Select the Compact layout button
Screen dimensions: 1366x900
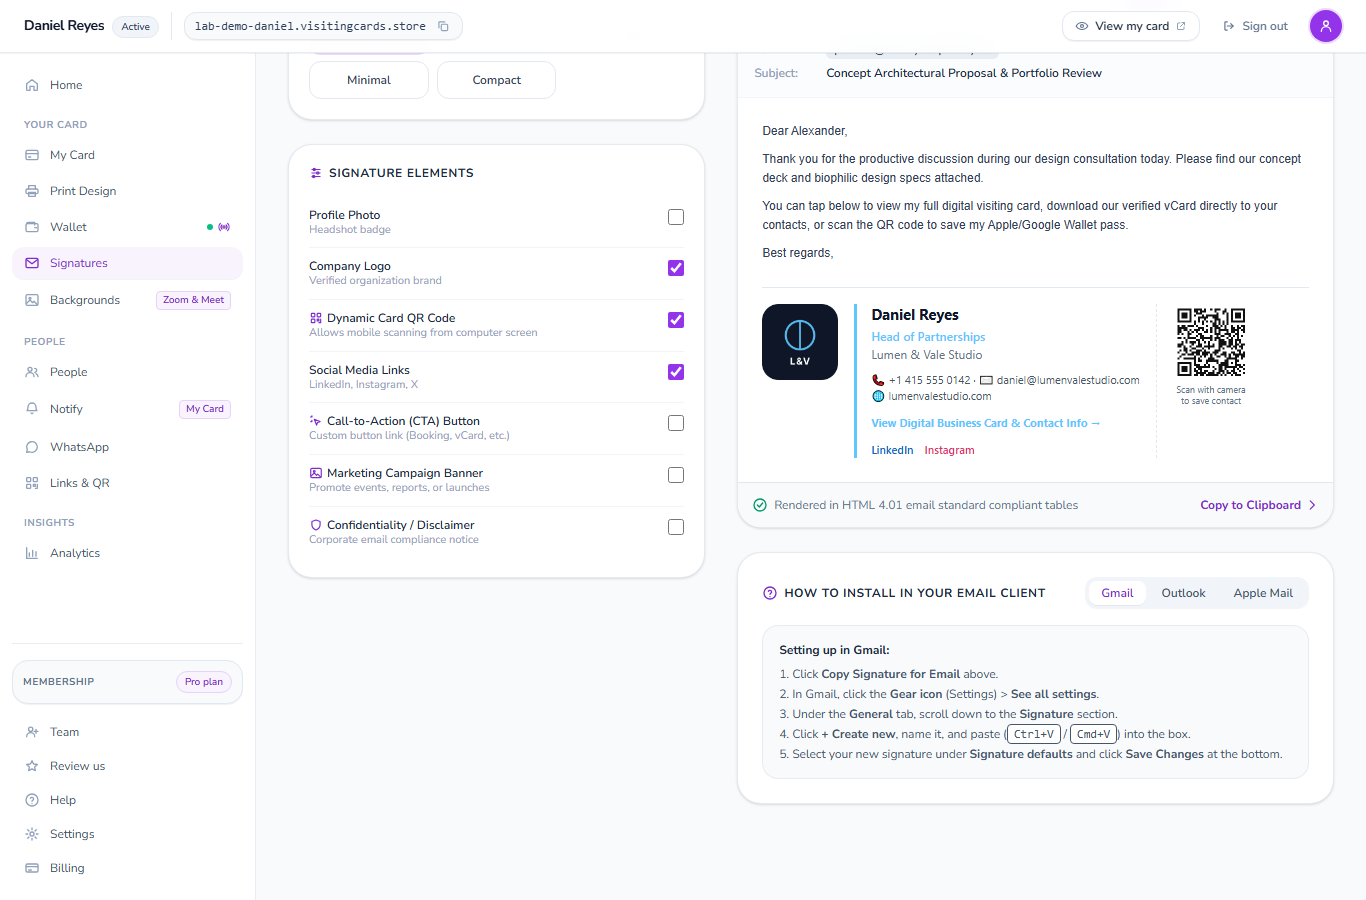[x=496, y=80]
